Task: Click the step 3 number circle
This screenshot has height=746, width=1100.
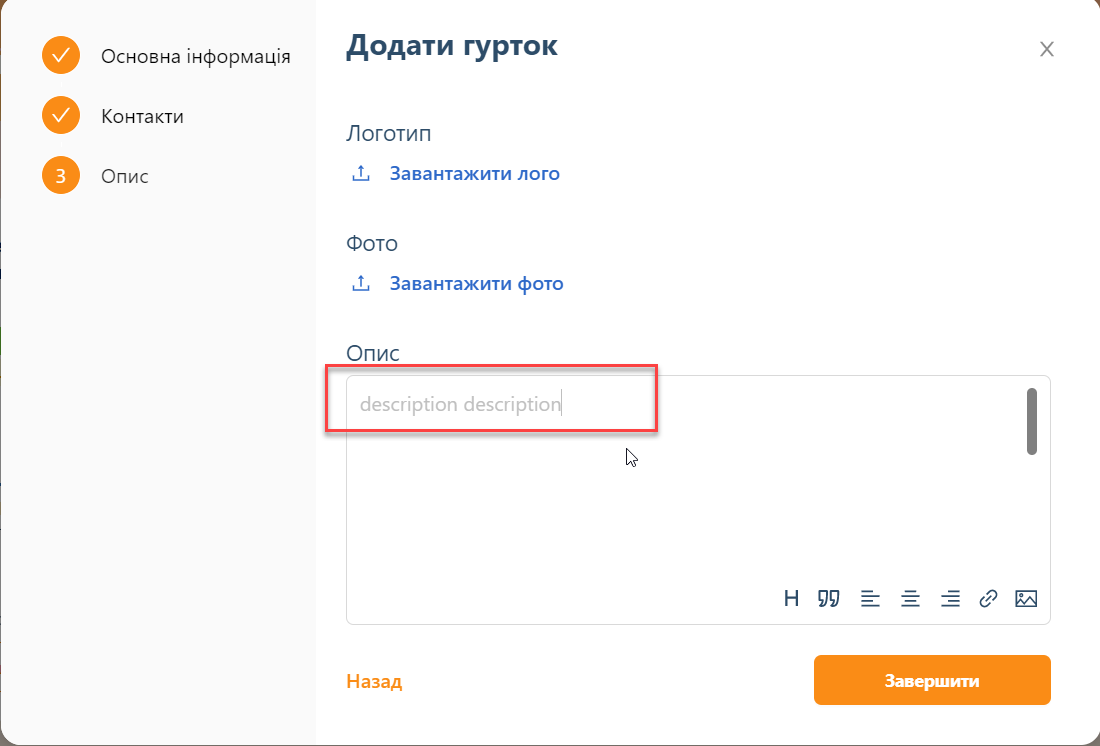Action: click(61, 175)
